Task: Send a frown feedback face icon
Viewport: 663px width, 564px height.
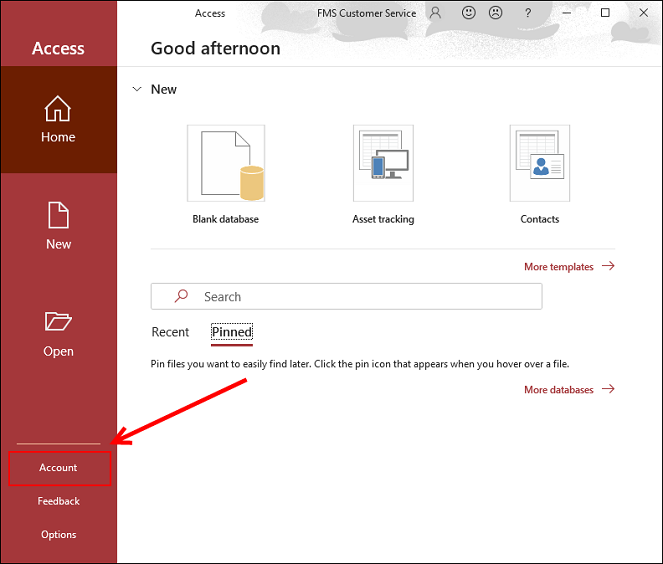Action: coord(495,13)
